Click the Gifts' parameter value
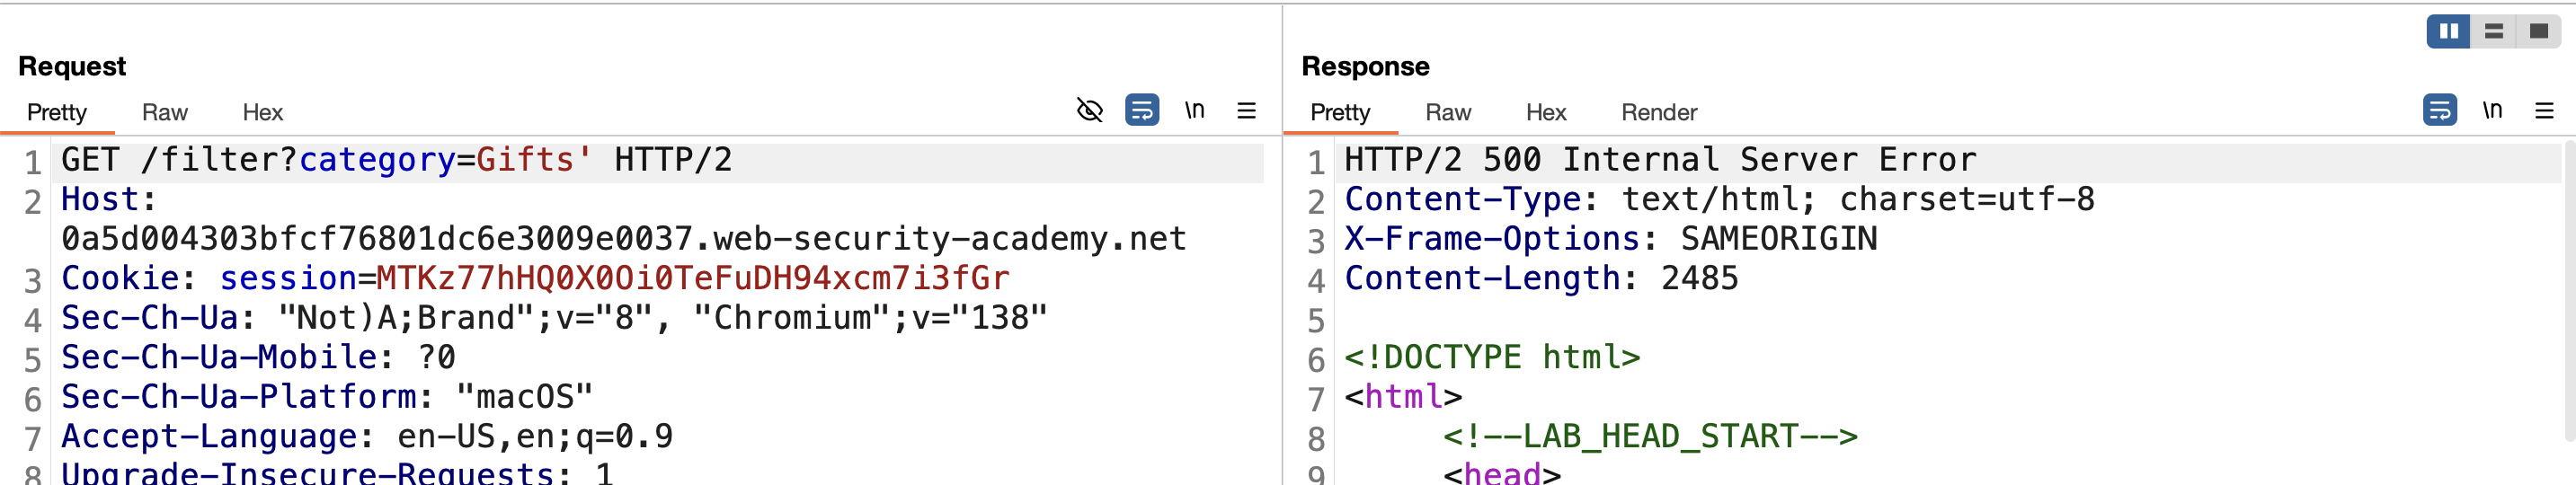This screenshot has height=485, width=2576. 535,160
